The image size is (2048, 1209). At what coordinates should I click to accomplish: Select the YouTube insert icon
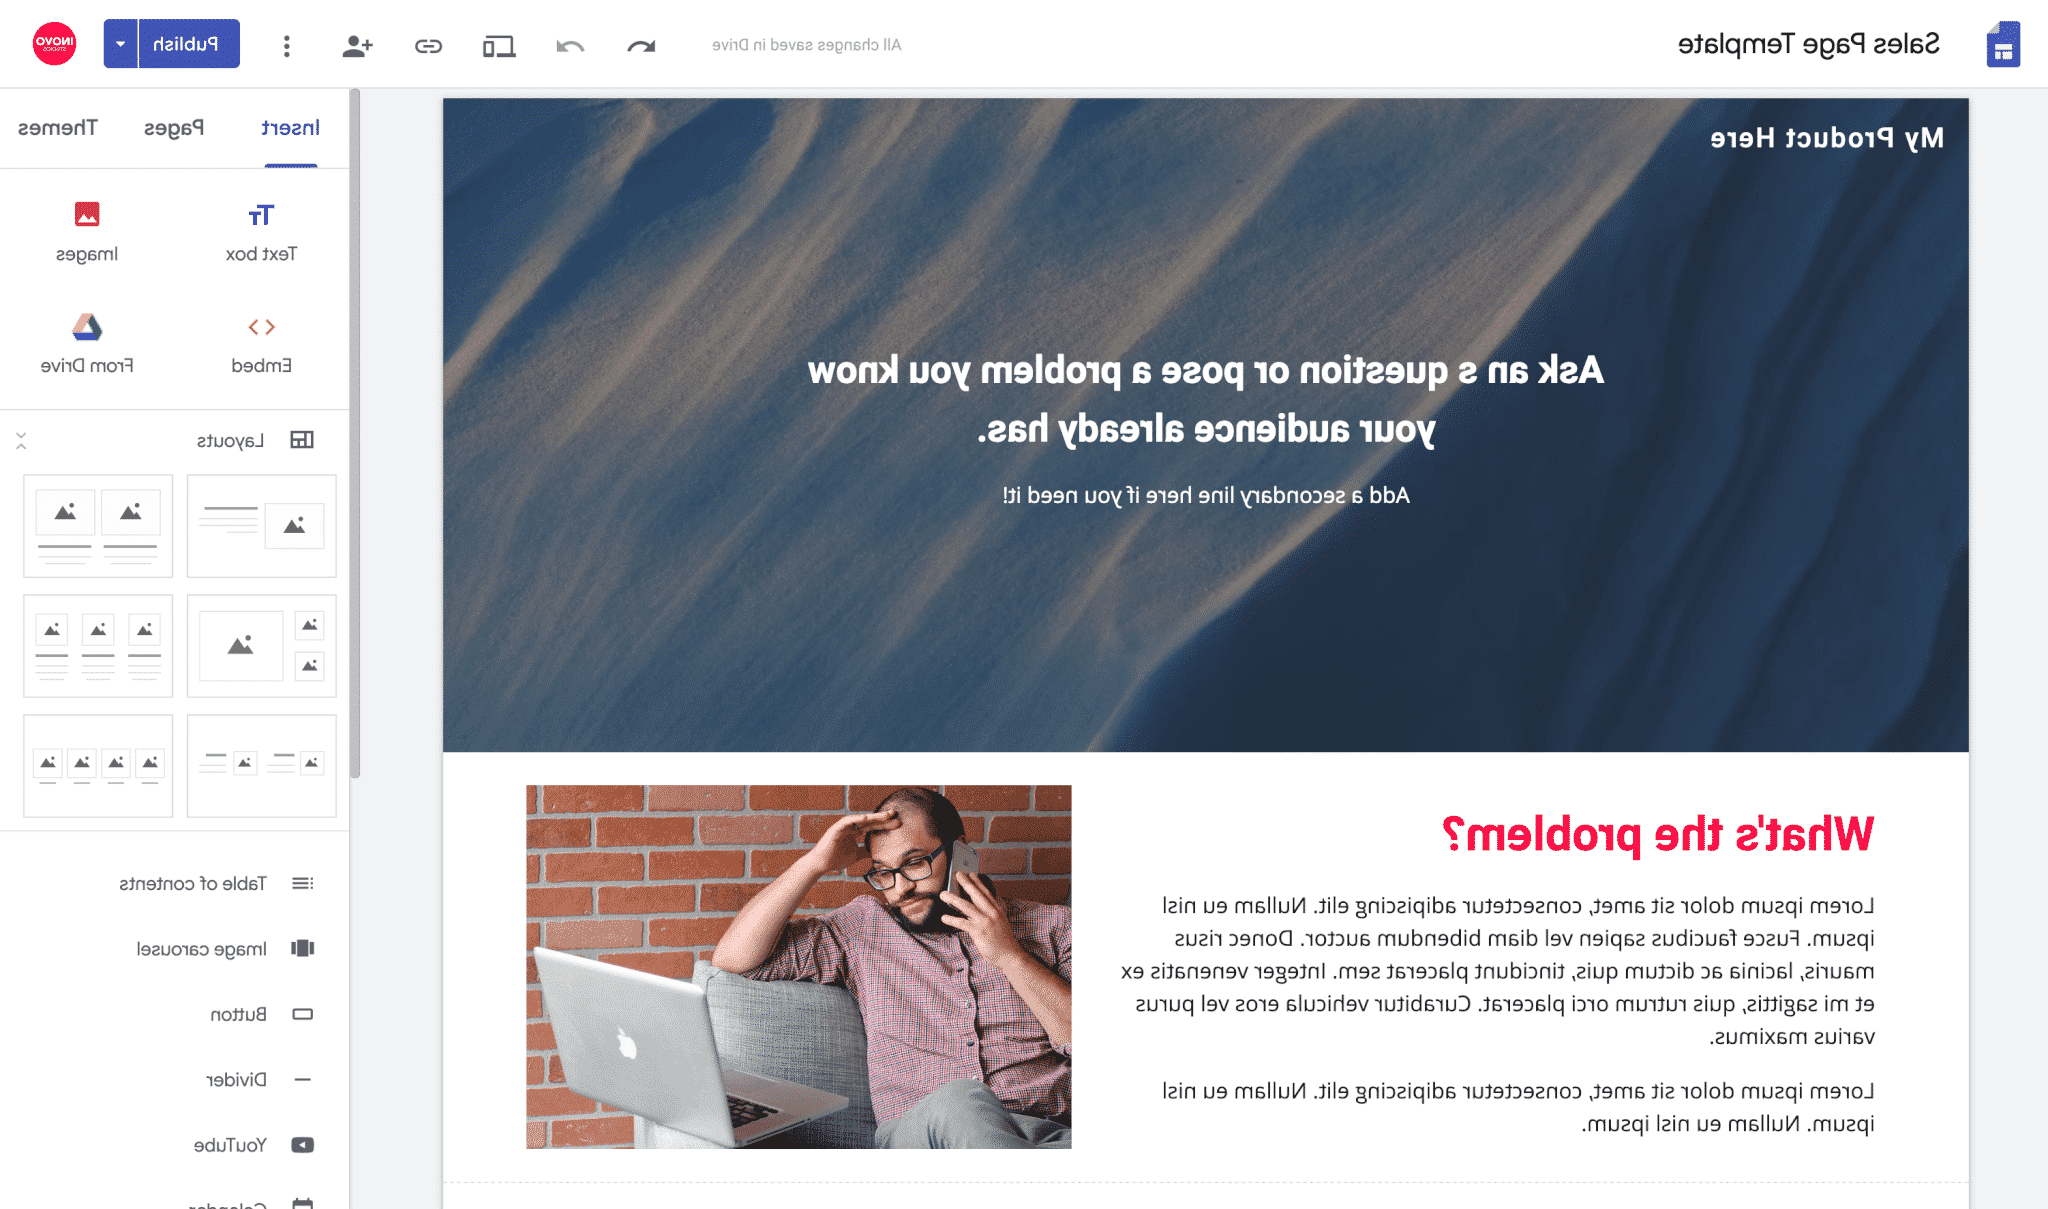tap(301, 1141)
